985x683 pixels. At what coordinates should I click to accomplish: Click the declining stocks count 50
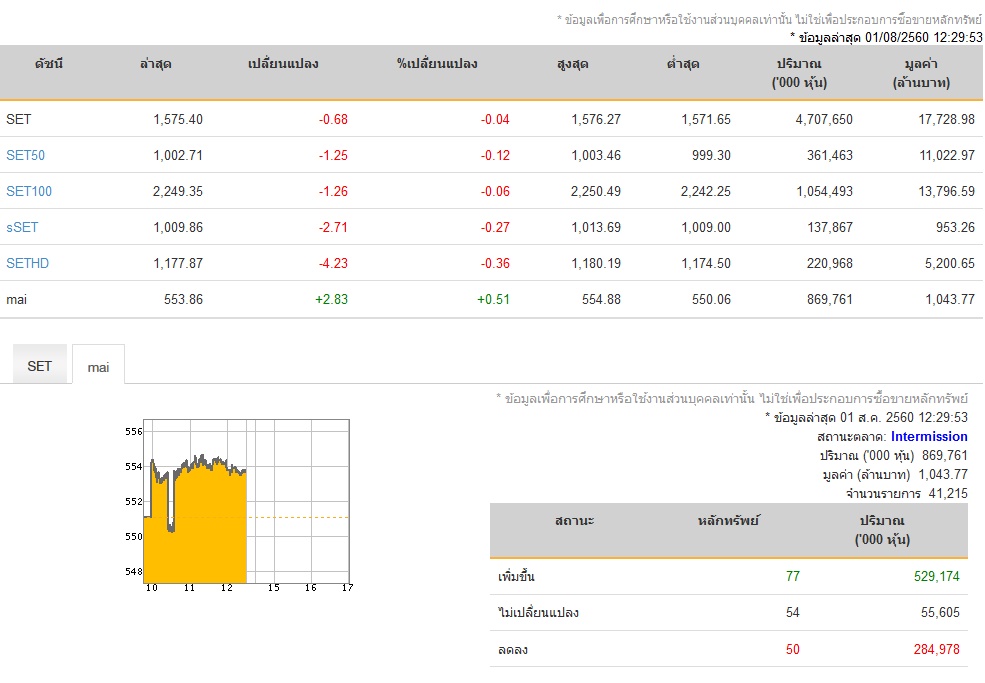coord(793,650)
